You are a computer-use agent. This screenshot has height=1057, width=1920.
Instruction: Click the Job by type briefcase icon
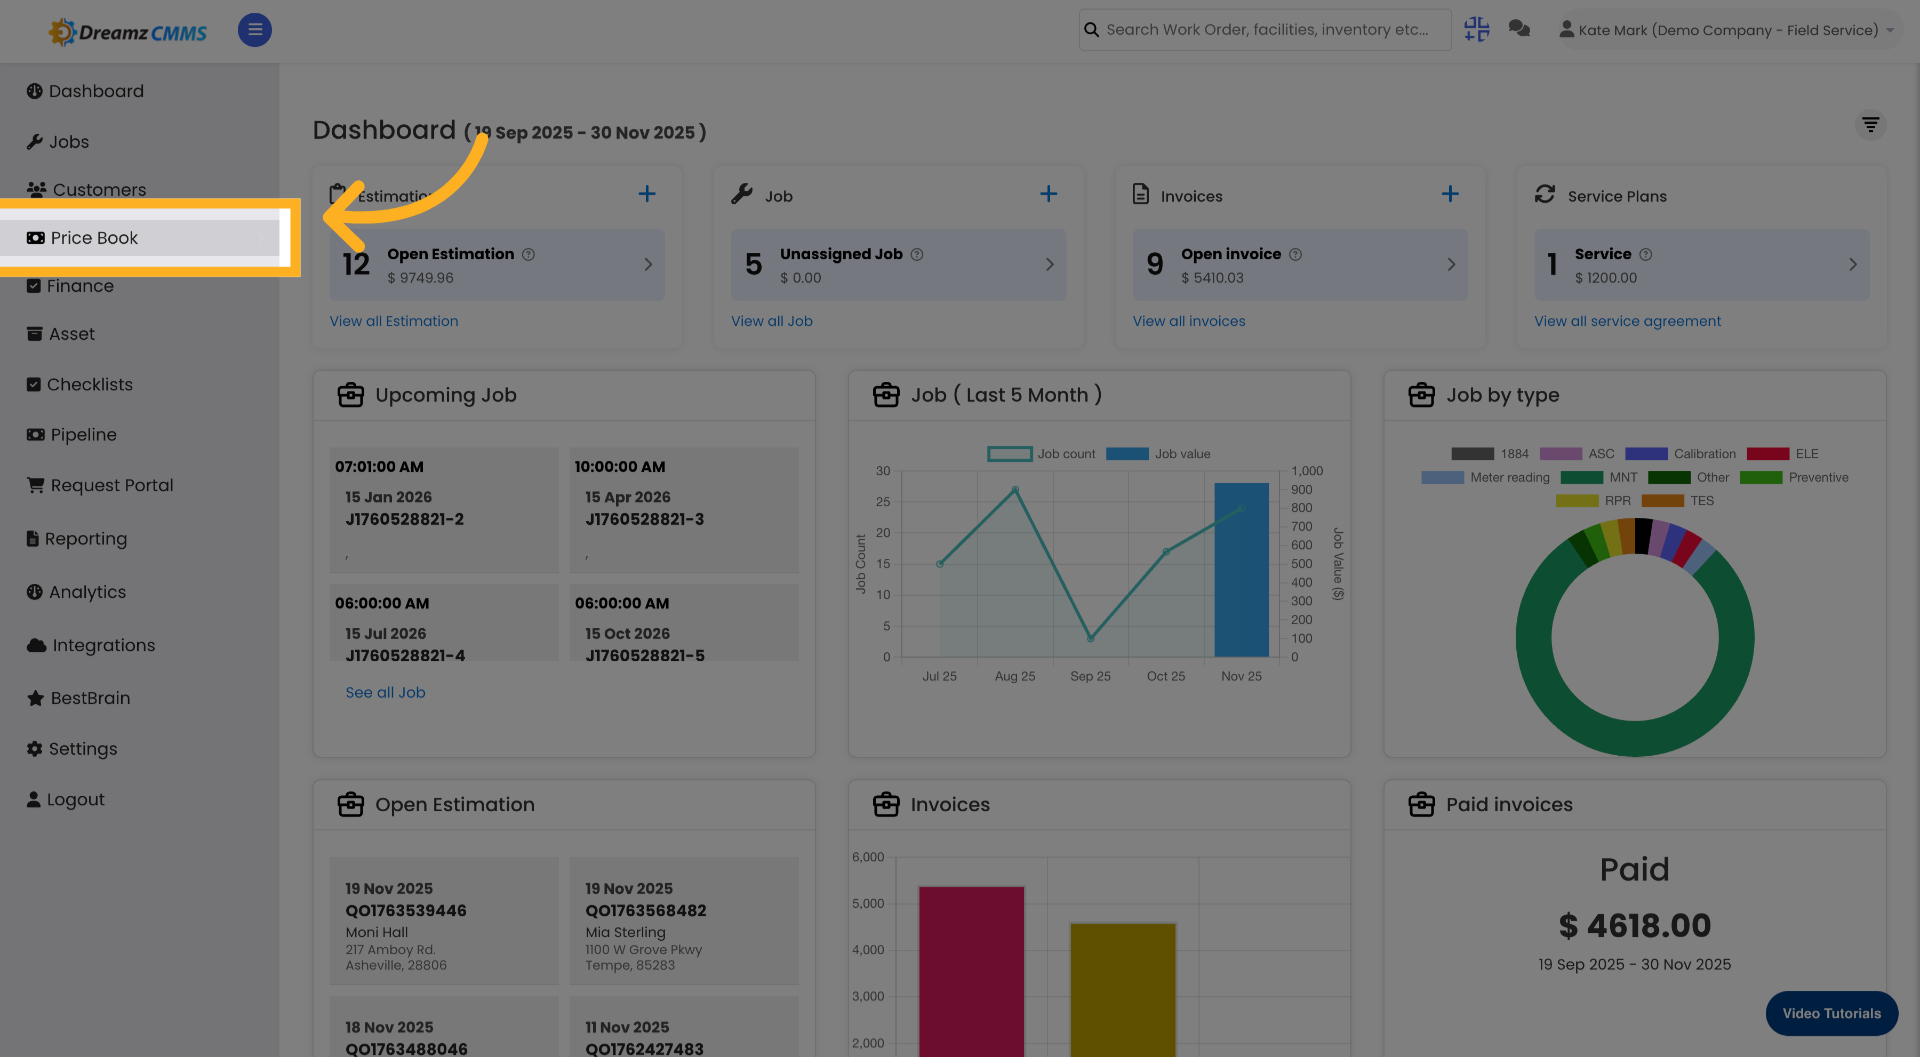[1422, 395]
